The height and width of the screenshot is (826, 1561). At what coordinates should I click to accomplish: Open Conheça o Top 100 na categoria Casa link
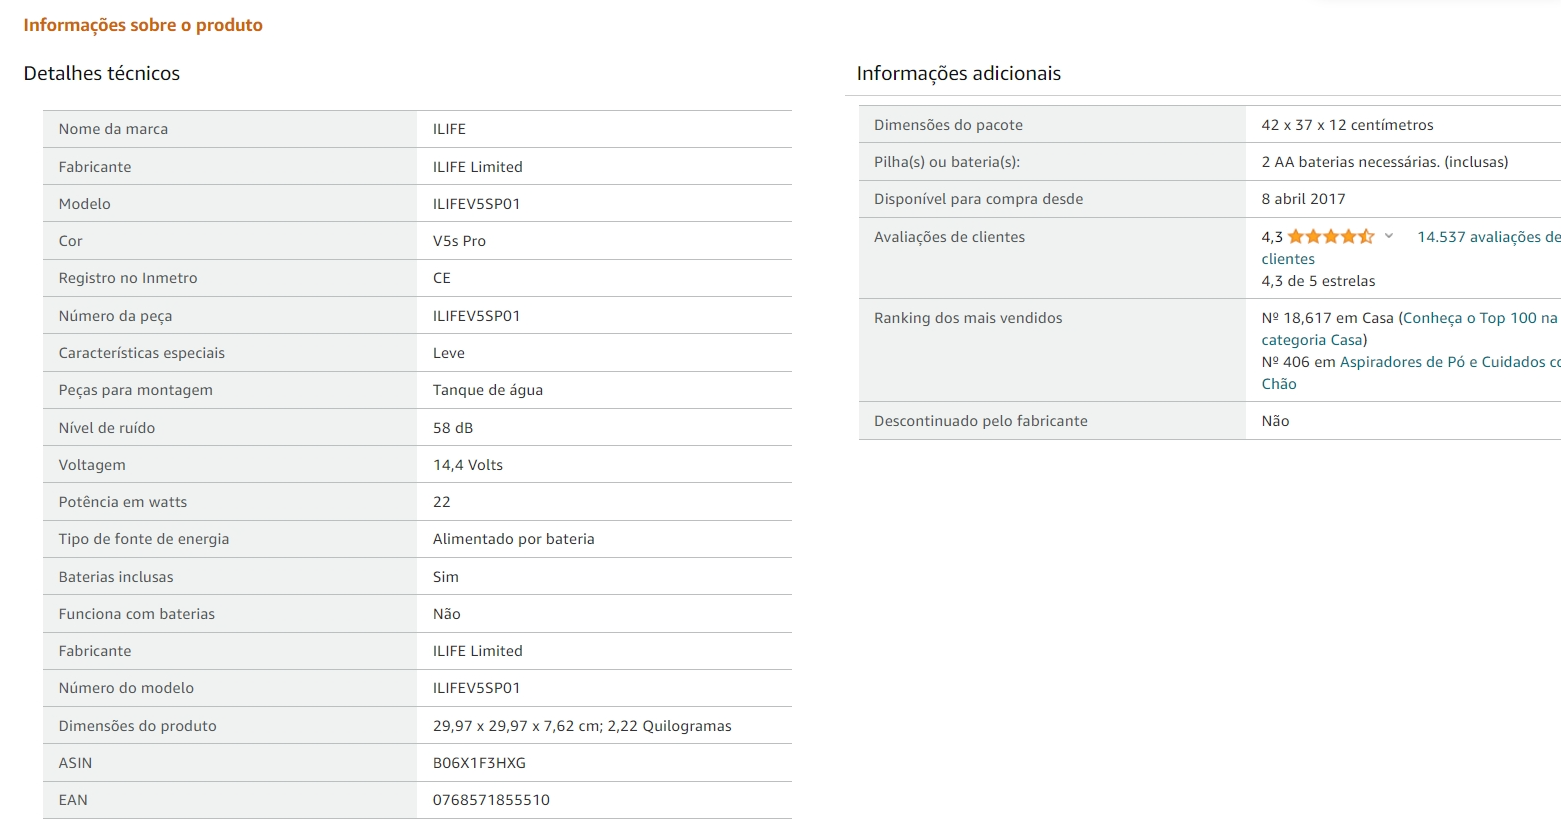tap(1480, 318)
